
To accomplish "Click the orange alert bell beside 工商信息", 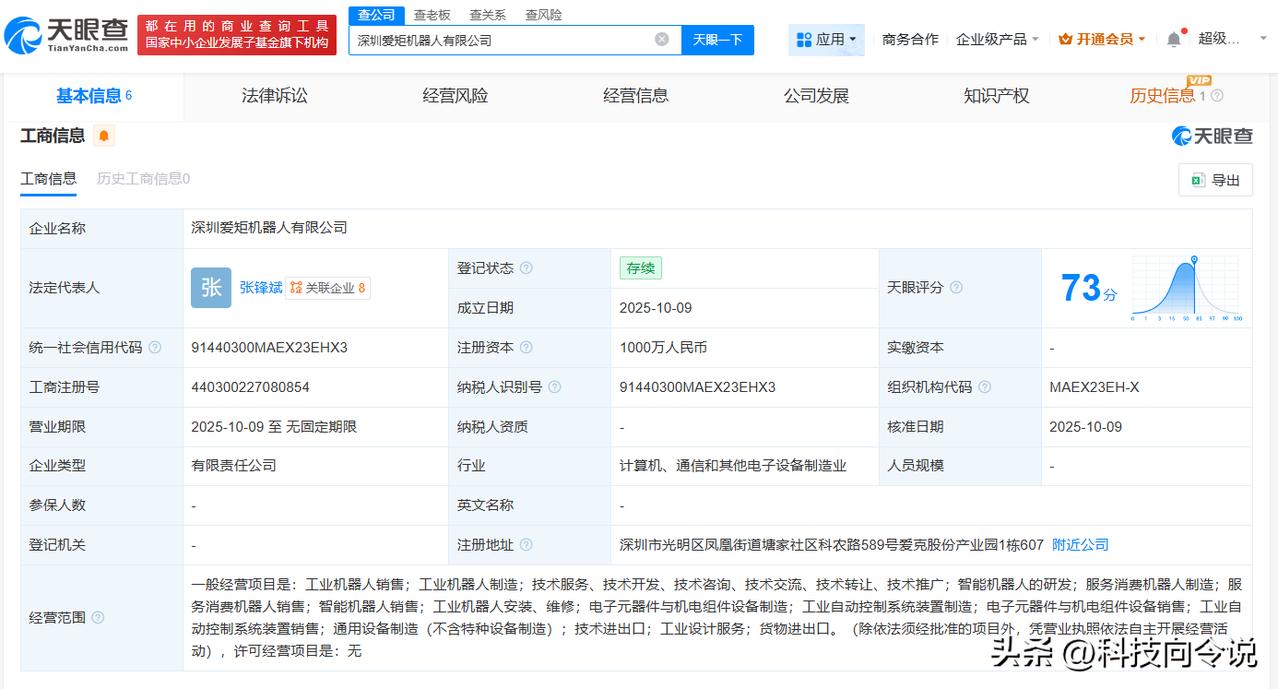I will coord(104,136).
